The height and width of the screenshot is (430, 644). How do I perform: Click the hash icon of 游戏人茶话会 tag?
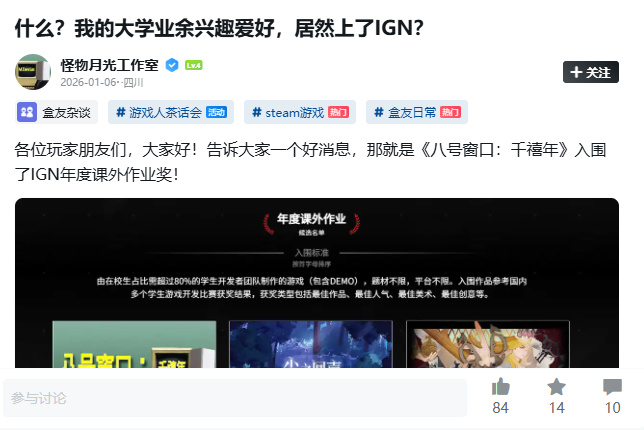point(120,112)
